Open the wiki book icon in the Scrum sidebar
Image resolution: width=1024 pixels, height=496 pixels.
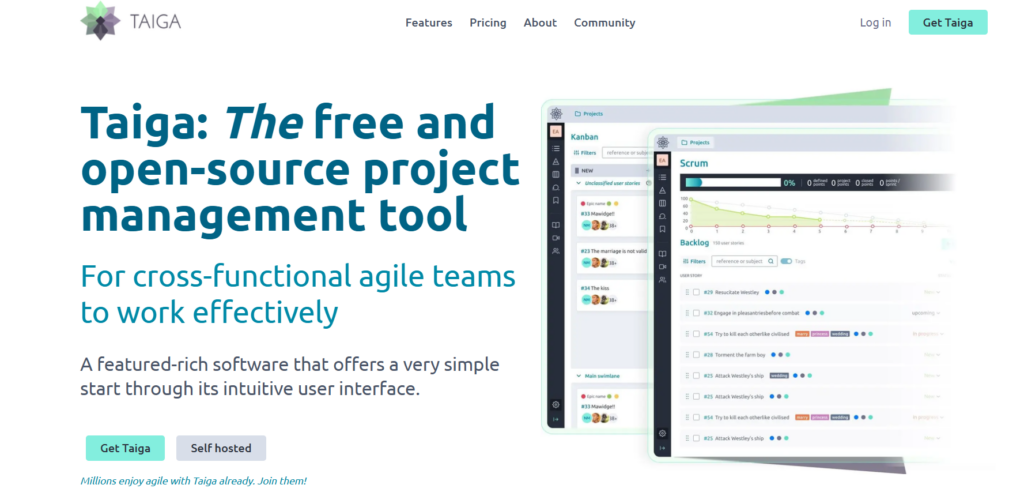[662, 254]
